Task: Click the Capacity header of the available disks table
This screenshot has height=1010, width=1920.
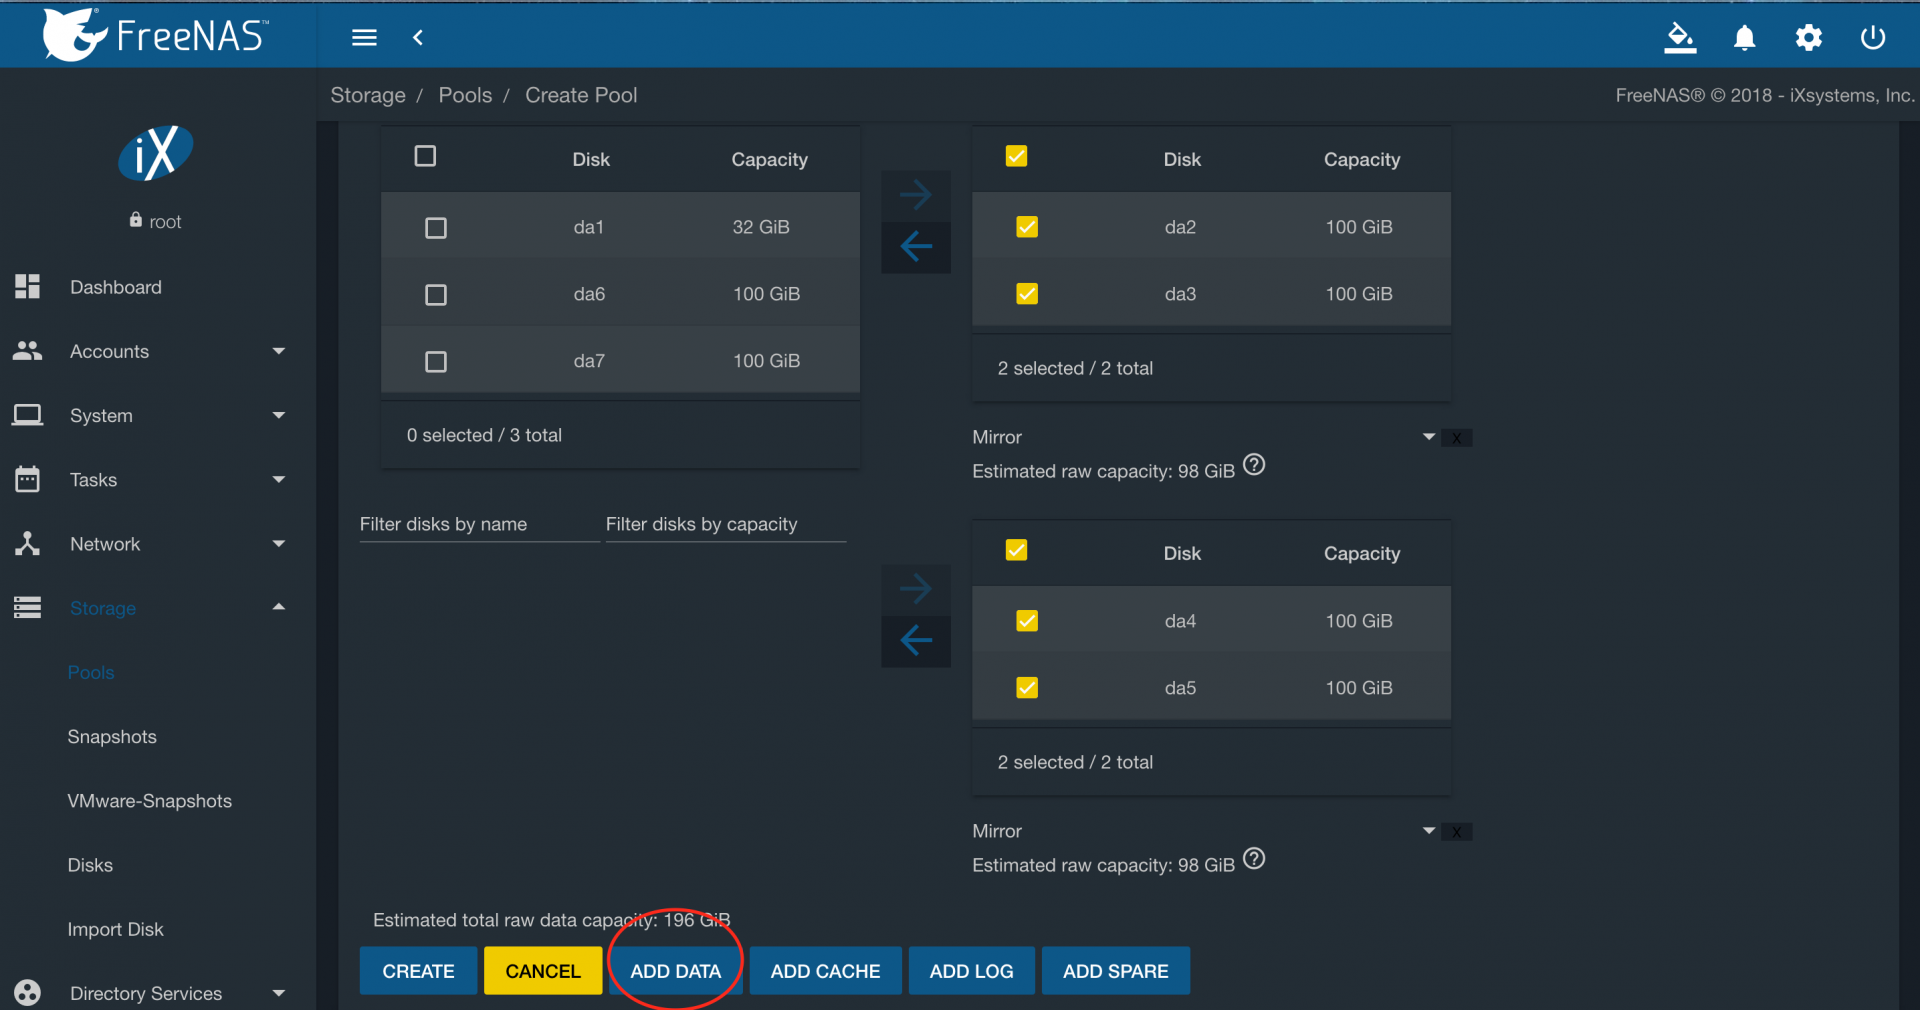Action: point(769,159)
